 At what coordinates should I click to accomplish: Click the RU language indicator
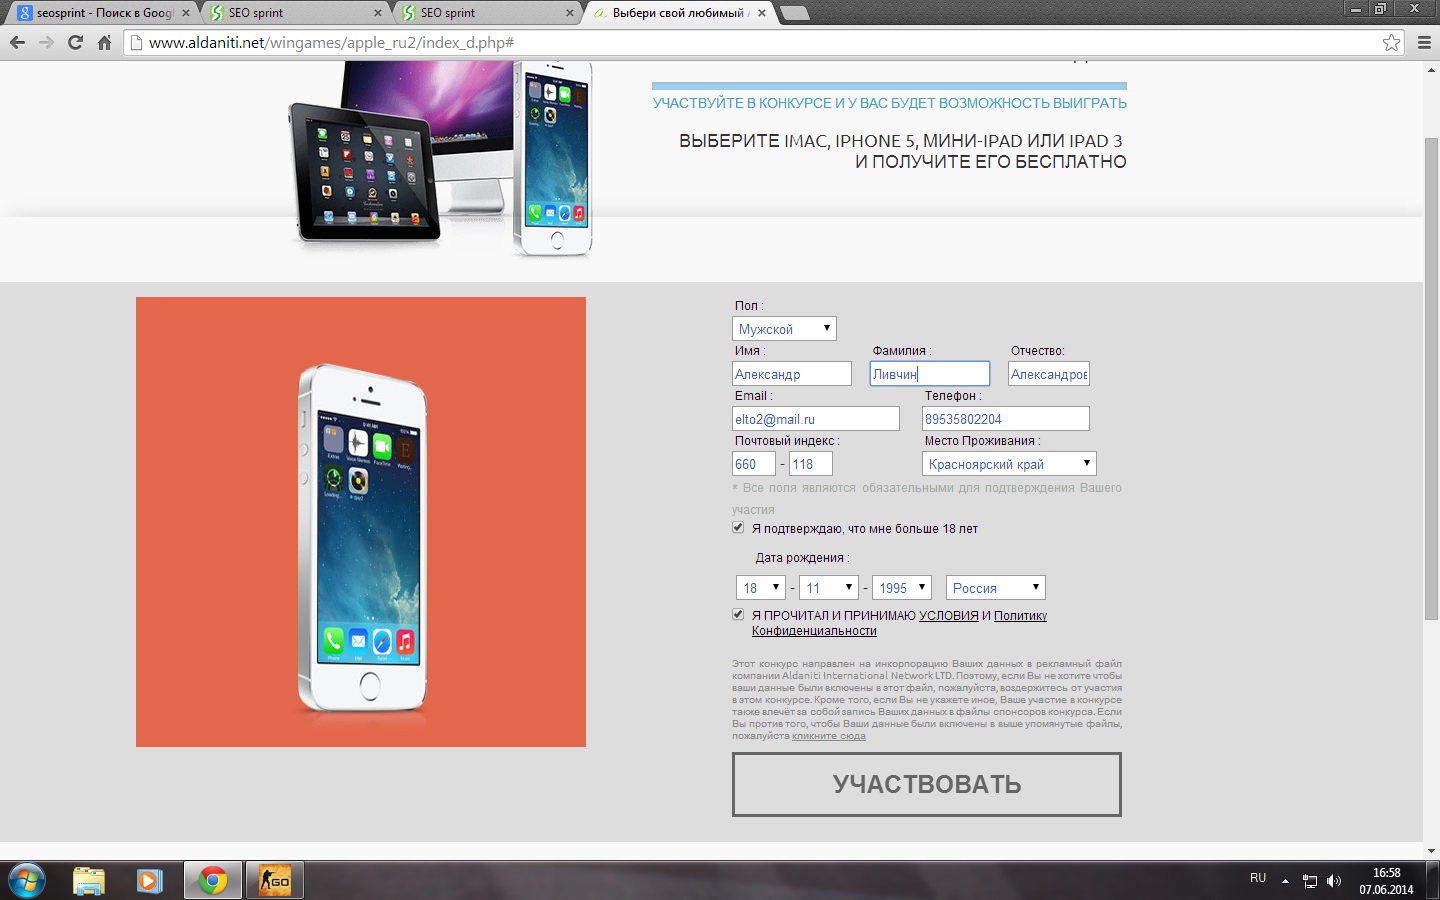pos(1258,878)
